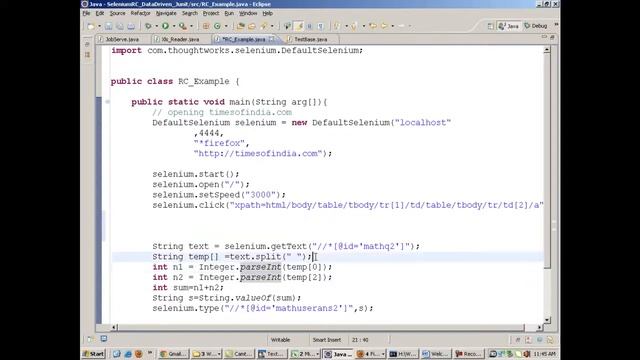Click the Debug bug toolbar icon
Screen dimensions: 640x360
click(x=148, y=26)
